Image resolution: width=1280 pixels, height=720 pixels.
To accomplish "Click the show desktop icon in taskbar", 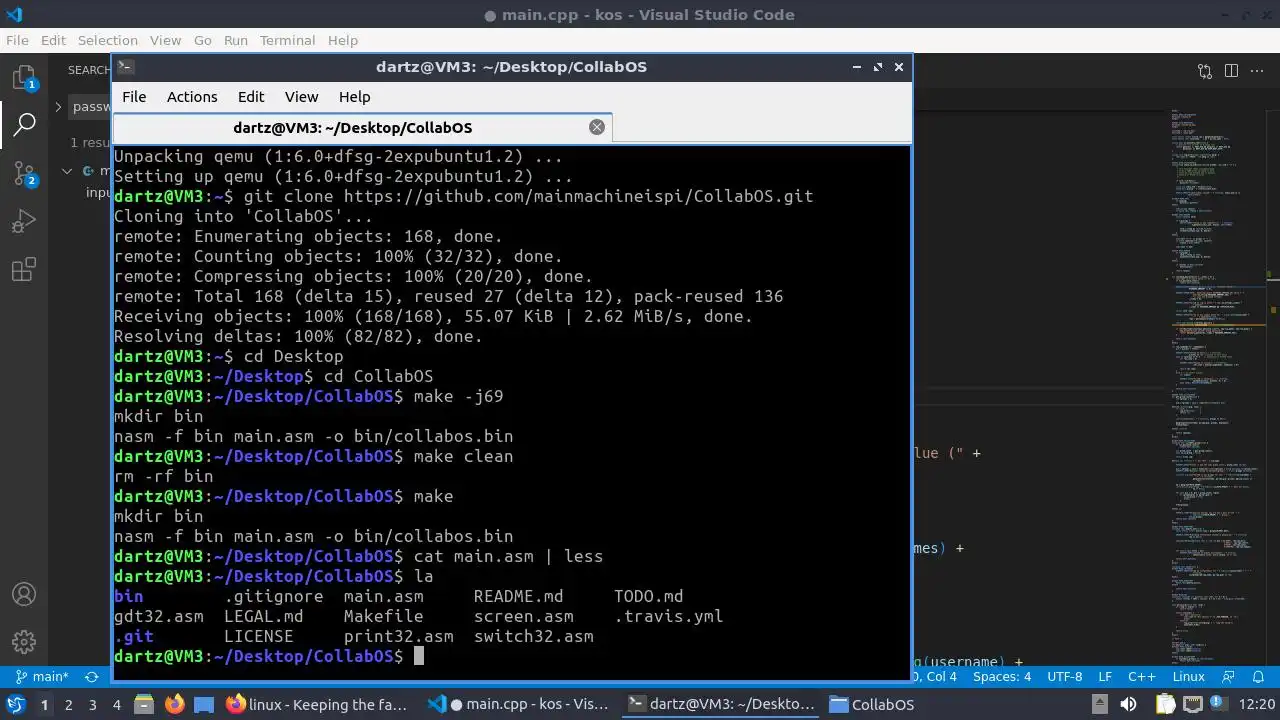I will (x=203, y=705).
